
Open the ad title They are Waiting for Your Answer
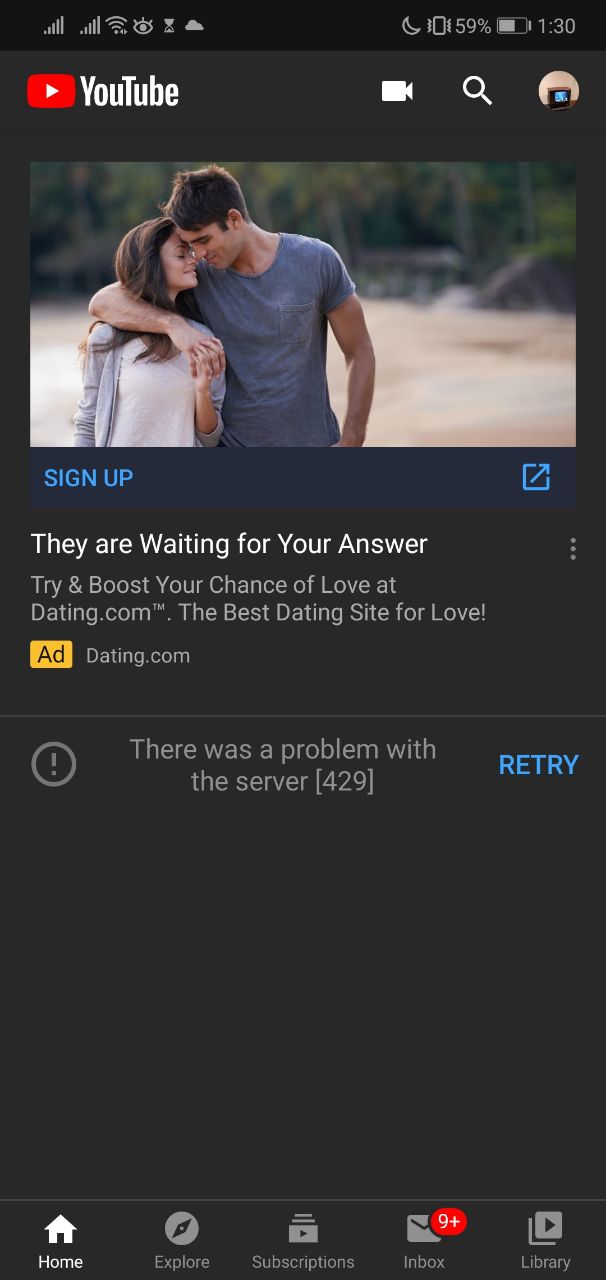[x=229, y=544]
